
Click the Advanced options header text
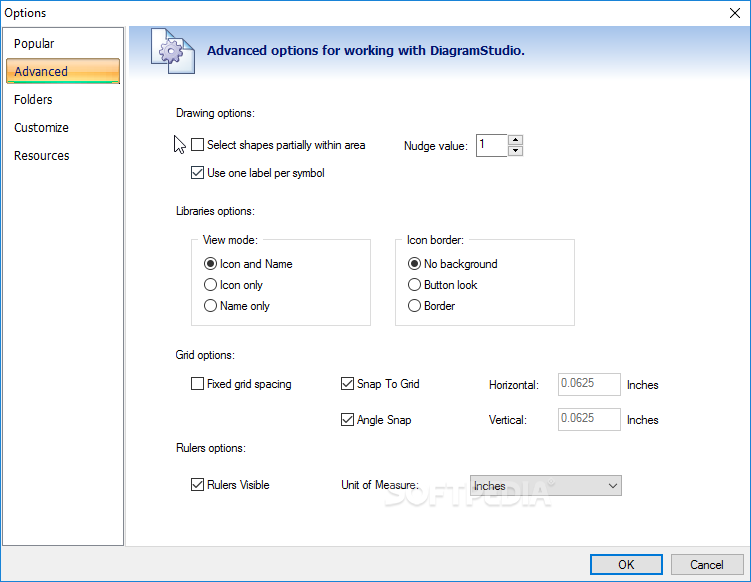tap(365, 51)
